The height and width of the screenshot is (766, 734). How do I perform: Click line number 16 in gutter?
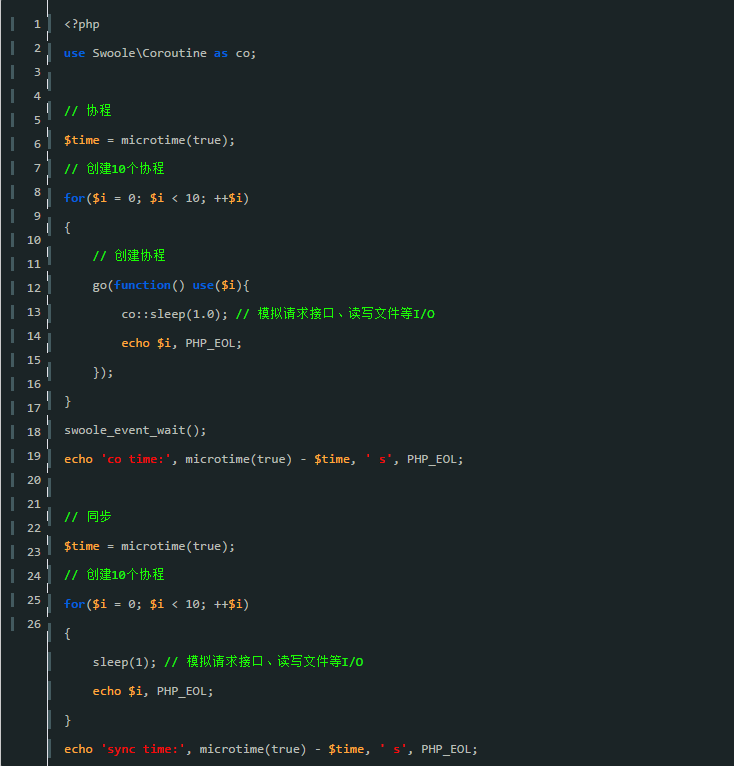pos(34,384)
